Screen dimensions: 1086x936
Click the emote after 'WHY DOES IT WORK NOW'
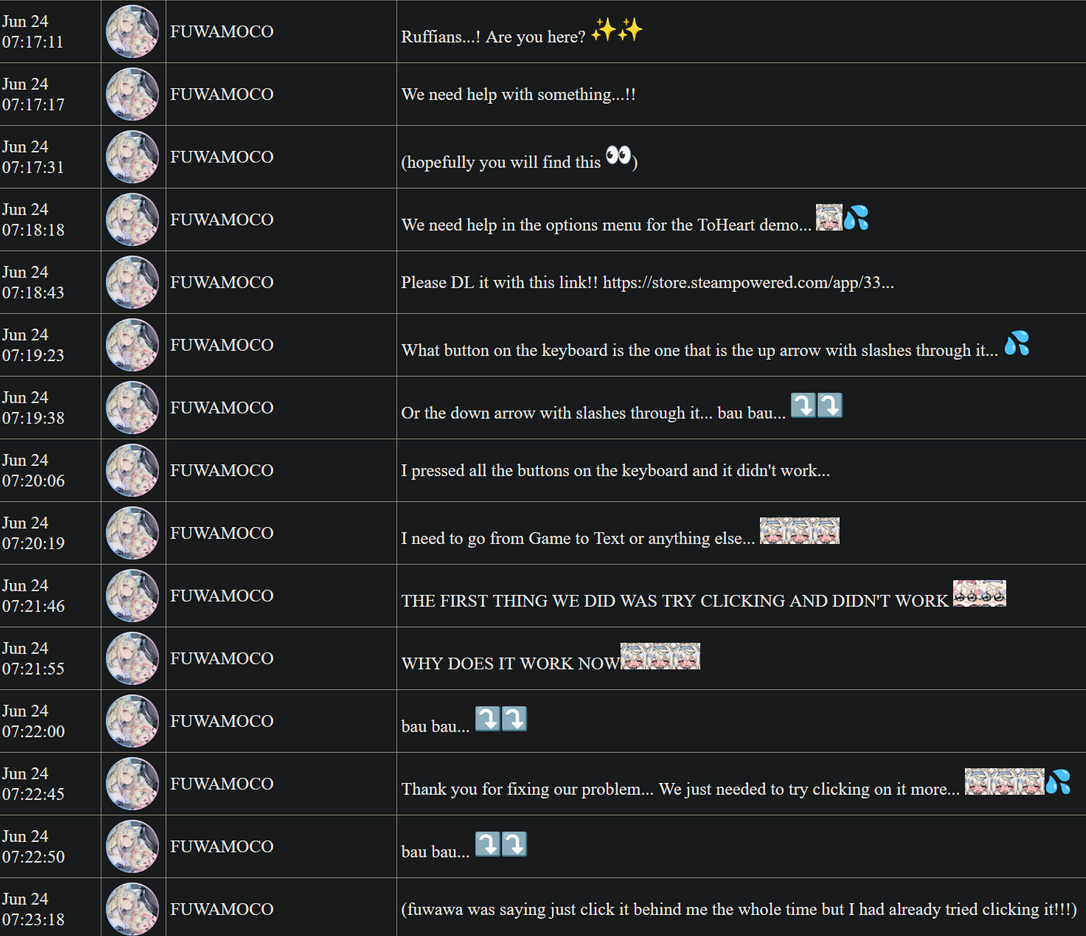click(x=660, y=656)
